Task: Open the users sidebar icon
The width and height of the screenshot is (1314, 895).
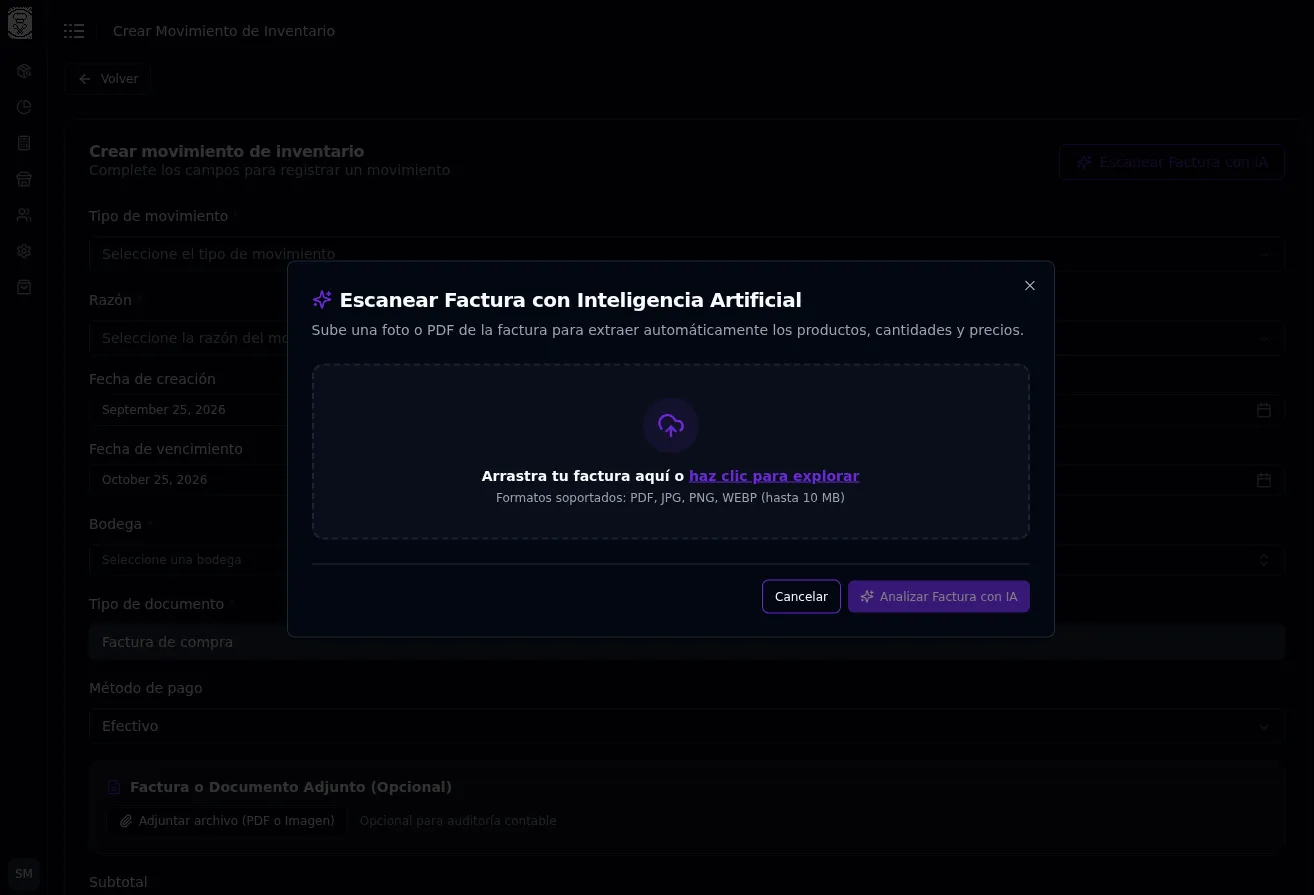Action: coord(24,215)
